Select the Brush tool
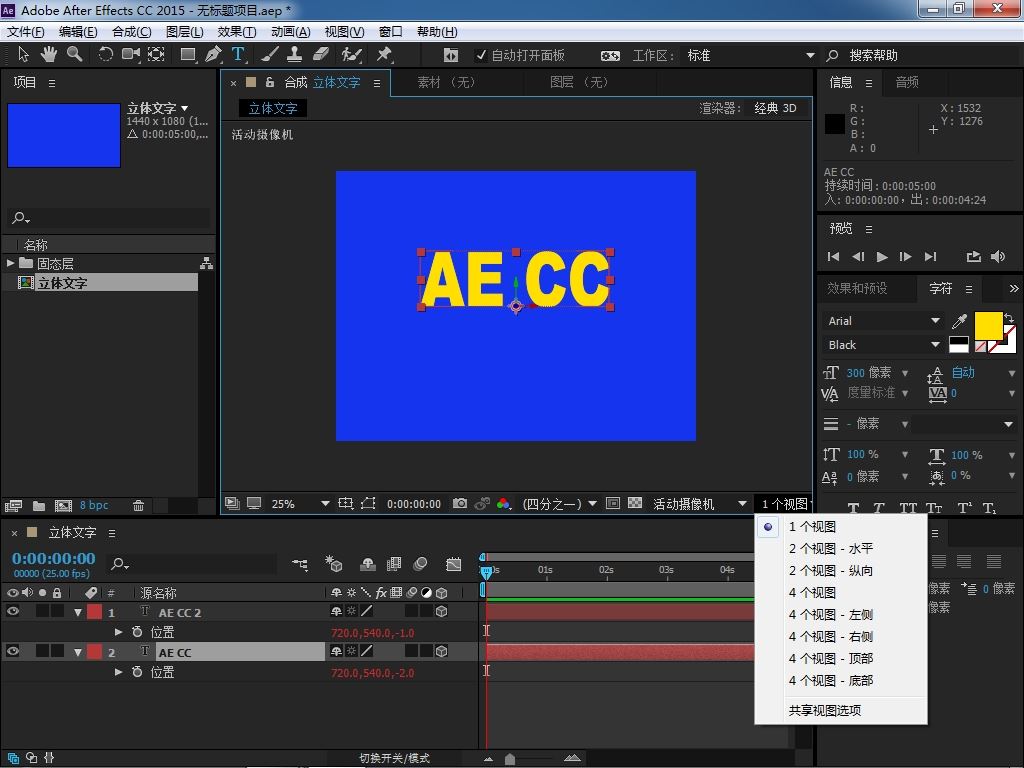The height and width of the screenshot is (768, 1024). click(x=270, y=55)
